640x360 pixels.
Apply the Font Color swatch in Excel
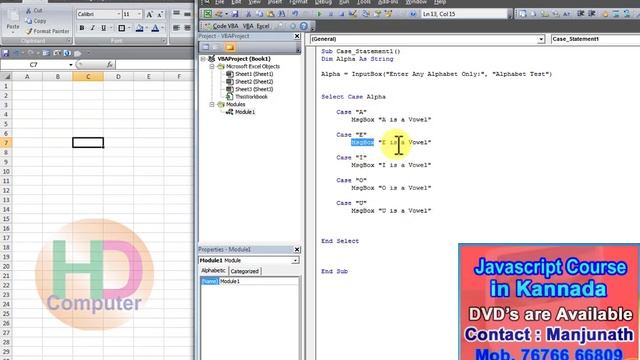click(155, 28)
